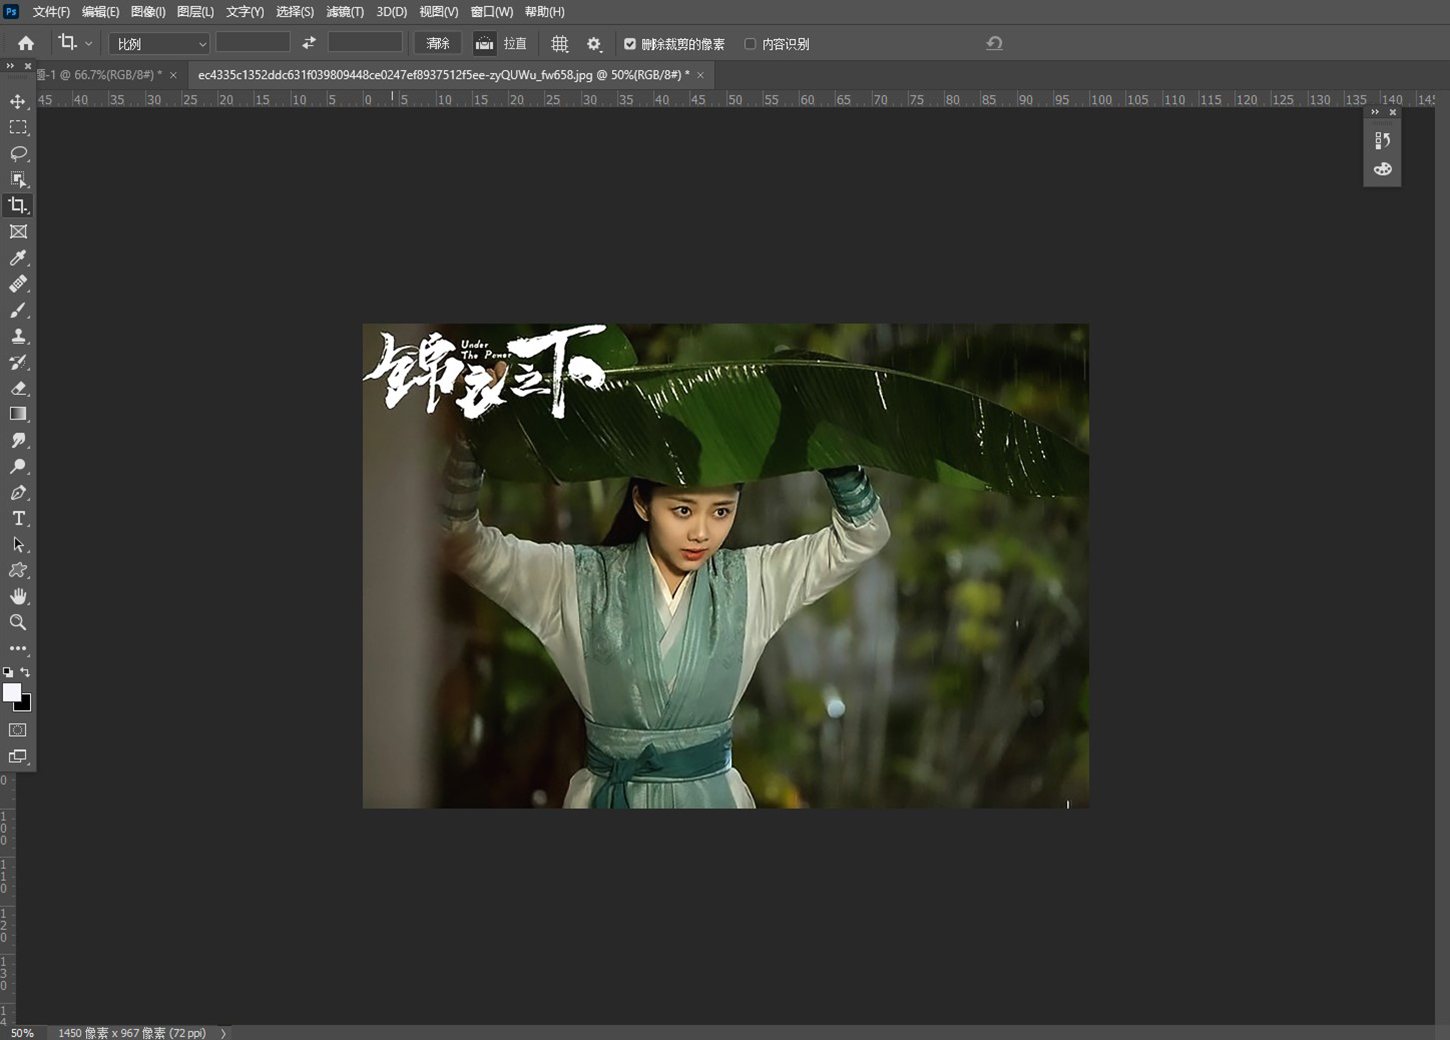Click the image size status bar text
1450x1040 pixels.
click(x=130, y=1032)
